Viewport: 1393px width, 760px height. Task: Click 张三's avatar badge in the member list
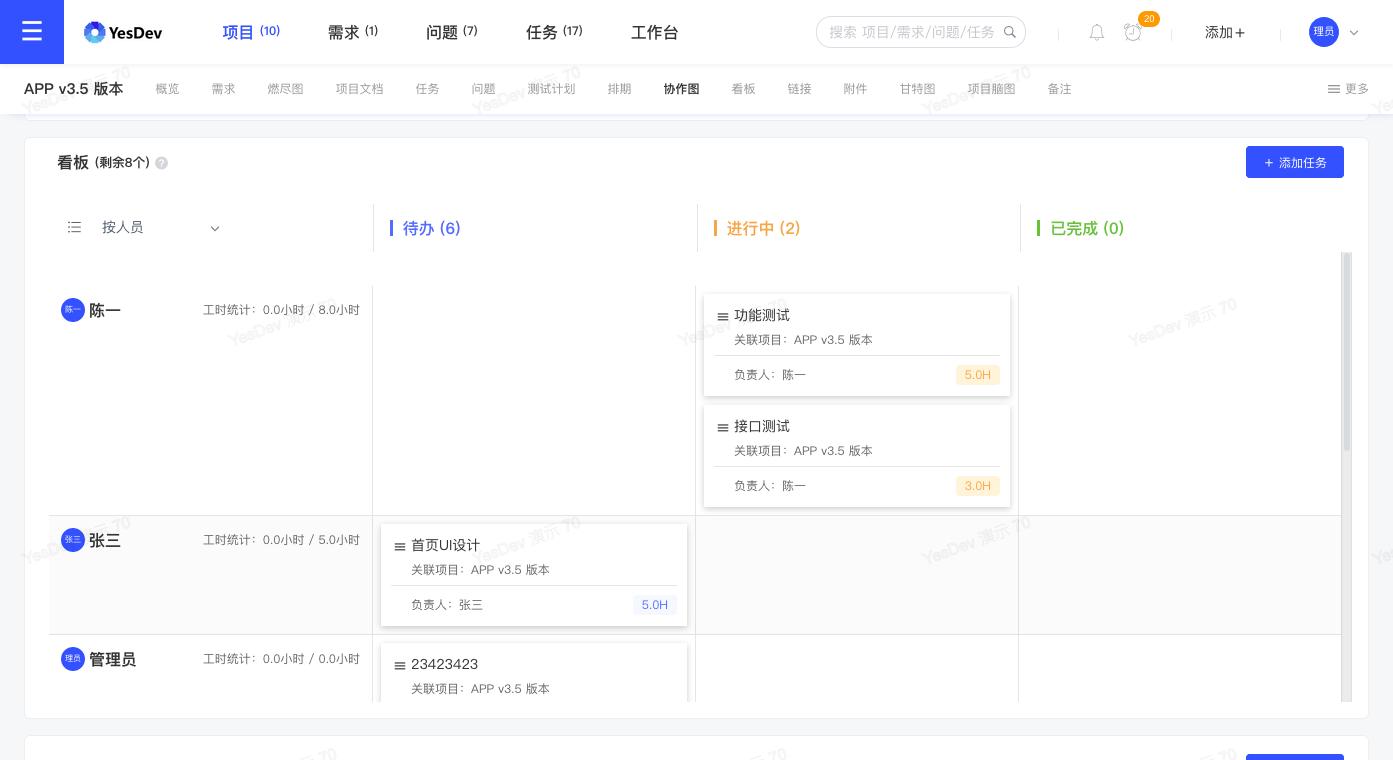tap(73, 540)
